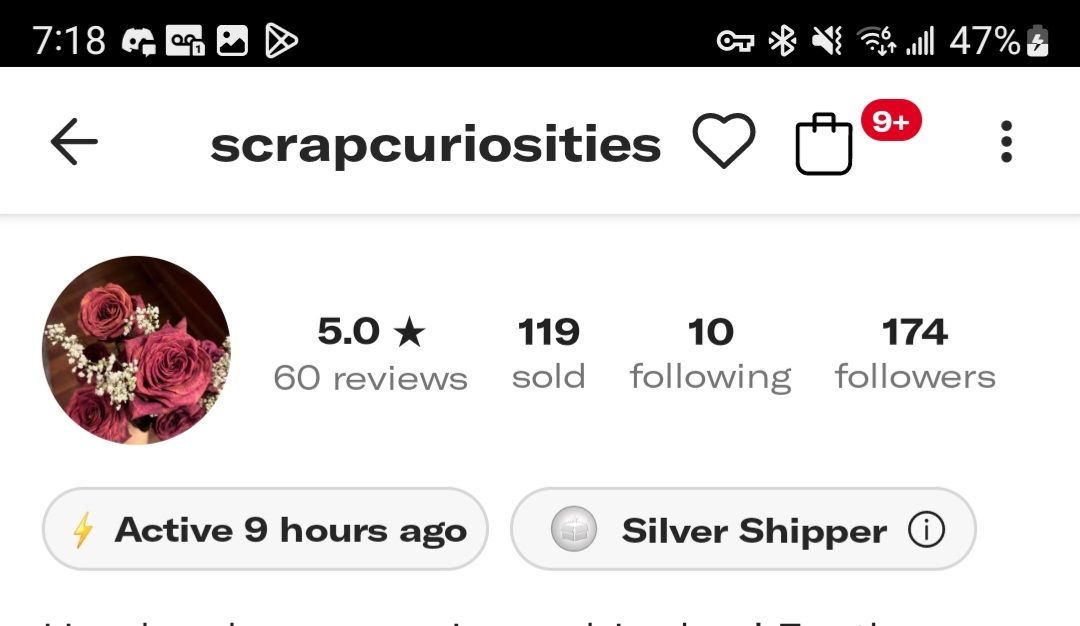View the 119 sold items
This screenshot has width=1080, height=626.
click(548, 353)
